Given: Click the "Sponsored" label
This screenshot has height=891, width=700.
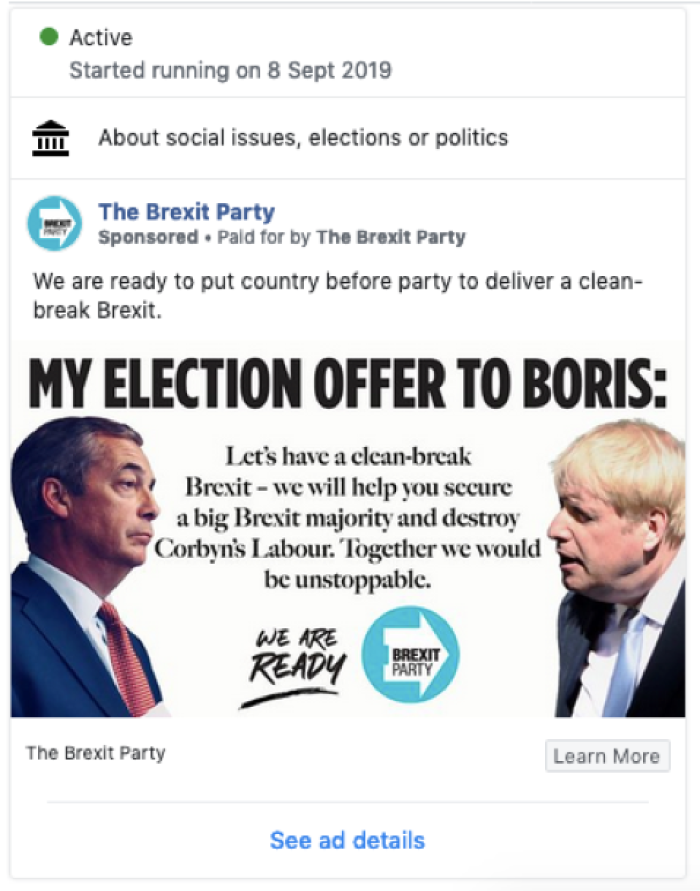Looking at the screenshot, I should click(148, 238).
